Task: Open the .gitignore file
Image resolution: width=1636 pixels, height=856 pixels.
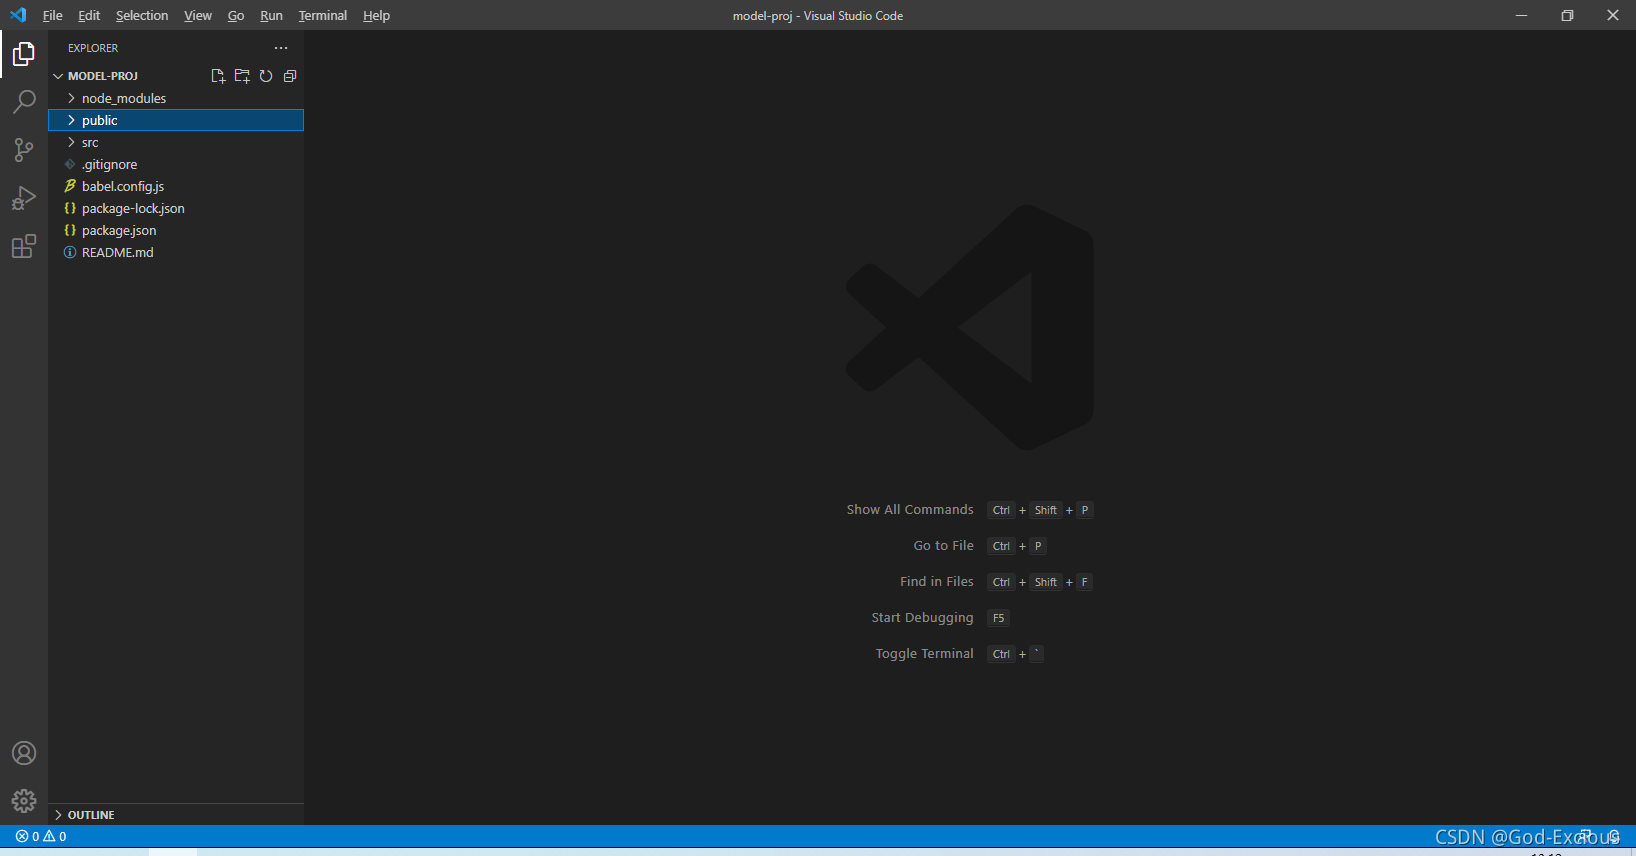Action: coord(176,164)
